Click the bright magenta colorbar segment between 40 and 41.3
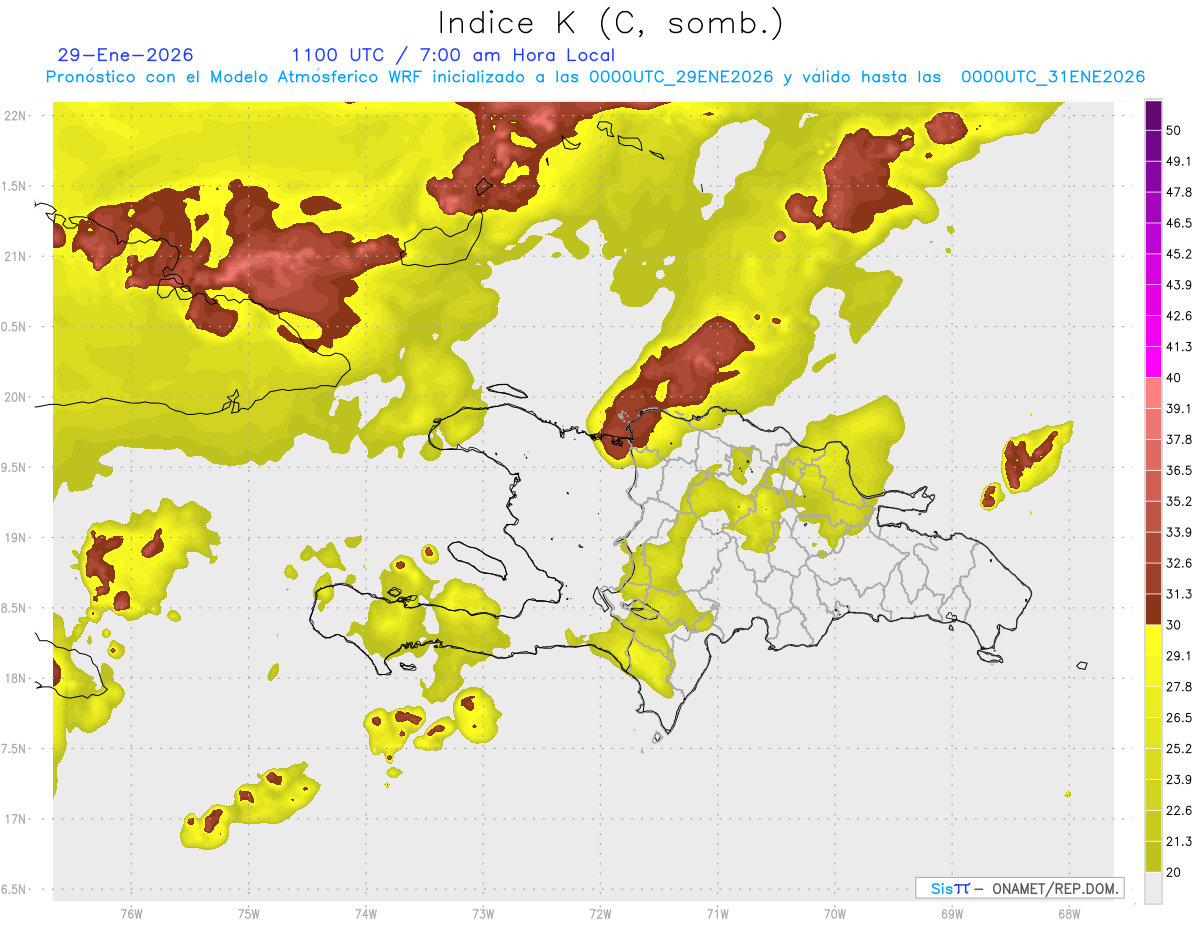Viewport: 1200px width, 927px height. pos(1153,362)
